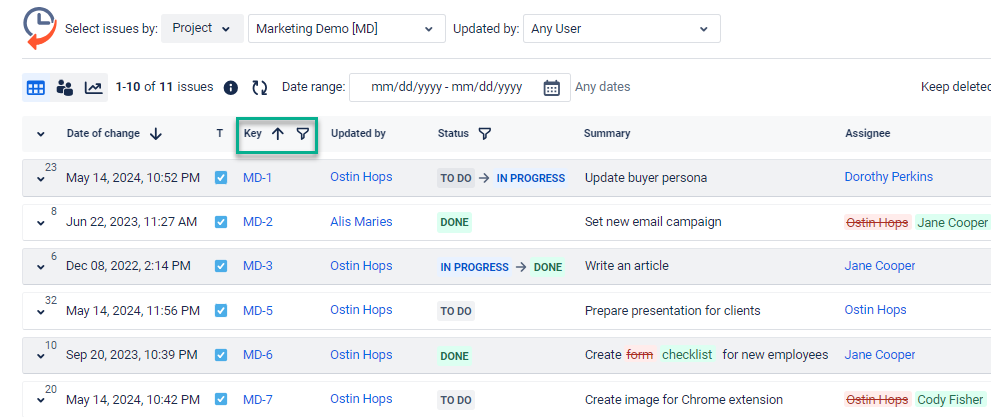The image size is (991, 417).
Task: Open the users view icon
Action: pyautogui.click(x=65, y=88)
